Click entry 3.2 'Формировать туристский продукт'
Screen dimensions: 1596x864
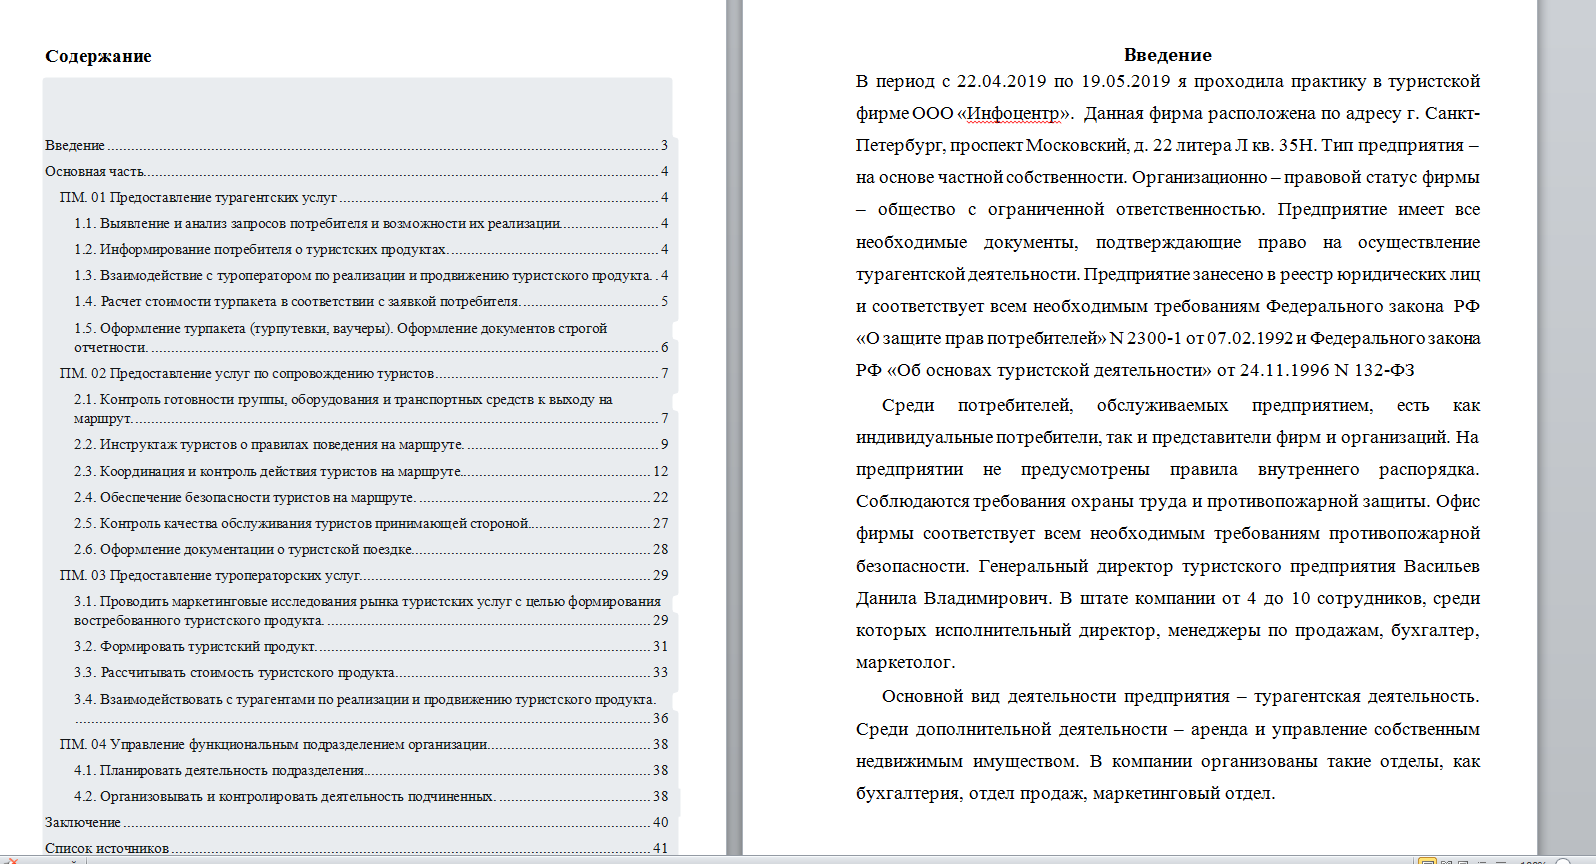click(371, 647)
